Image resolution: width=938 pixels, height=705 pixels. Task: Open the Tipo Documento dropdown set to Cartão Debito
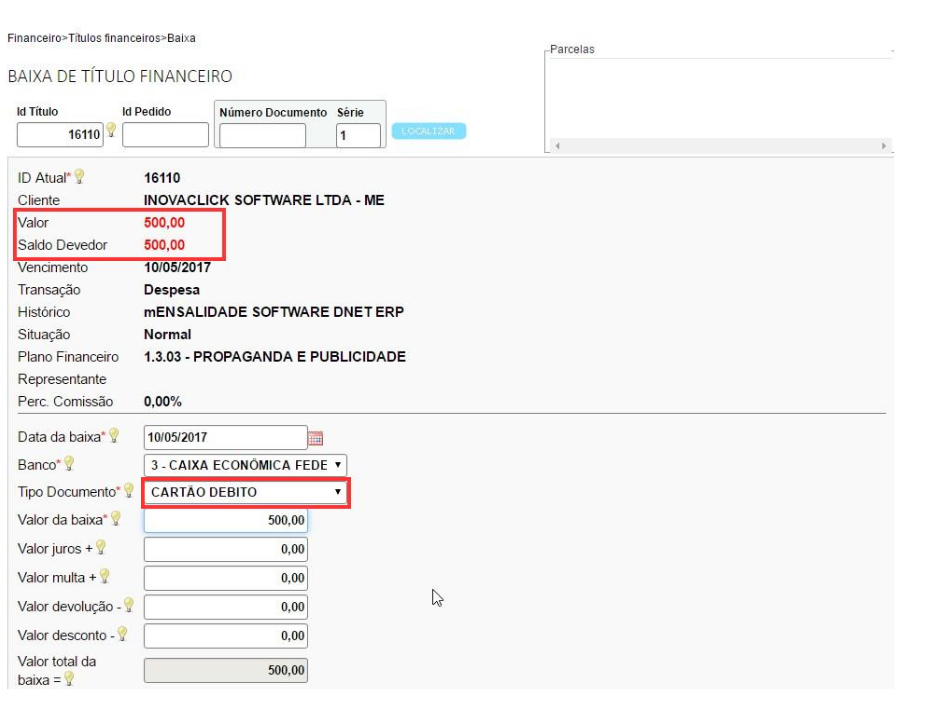(x=246, y=492)
